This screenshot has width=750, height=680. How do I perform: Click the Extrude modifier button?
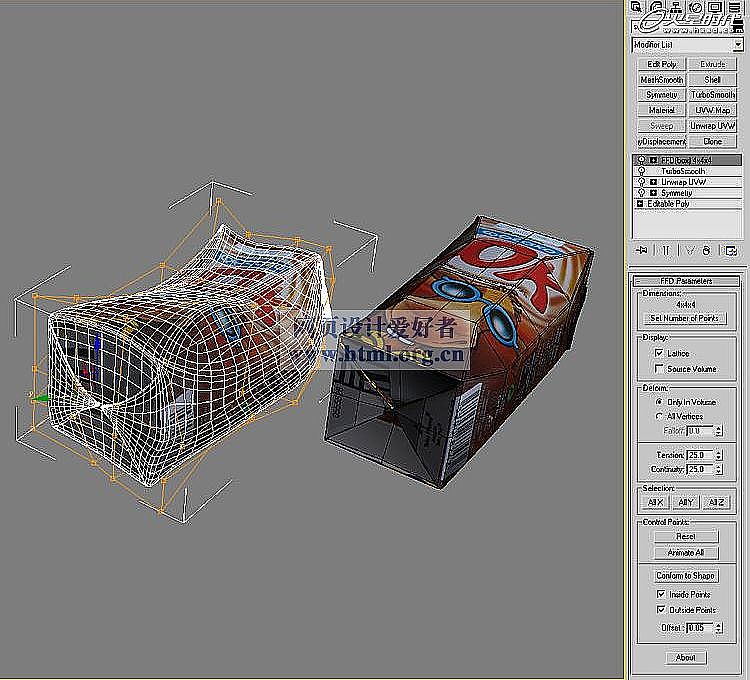713,64
